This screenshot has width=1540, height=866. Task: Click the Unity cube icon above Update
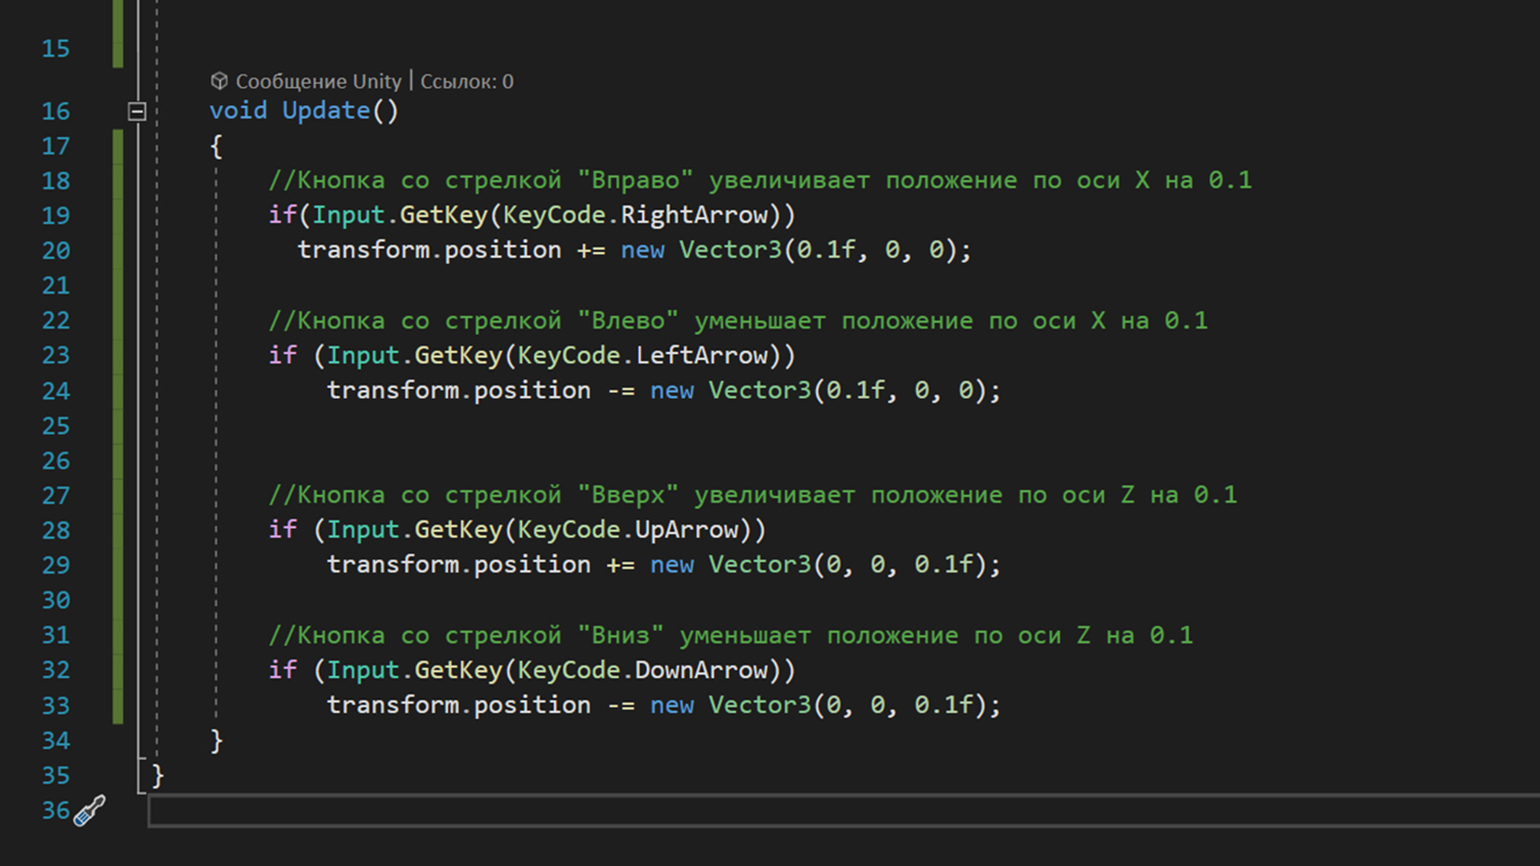click(x=219, y=81)
